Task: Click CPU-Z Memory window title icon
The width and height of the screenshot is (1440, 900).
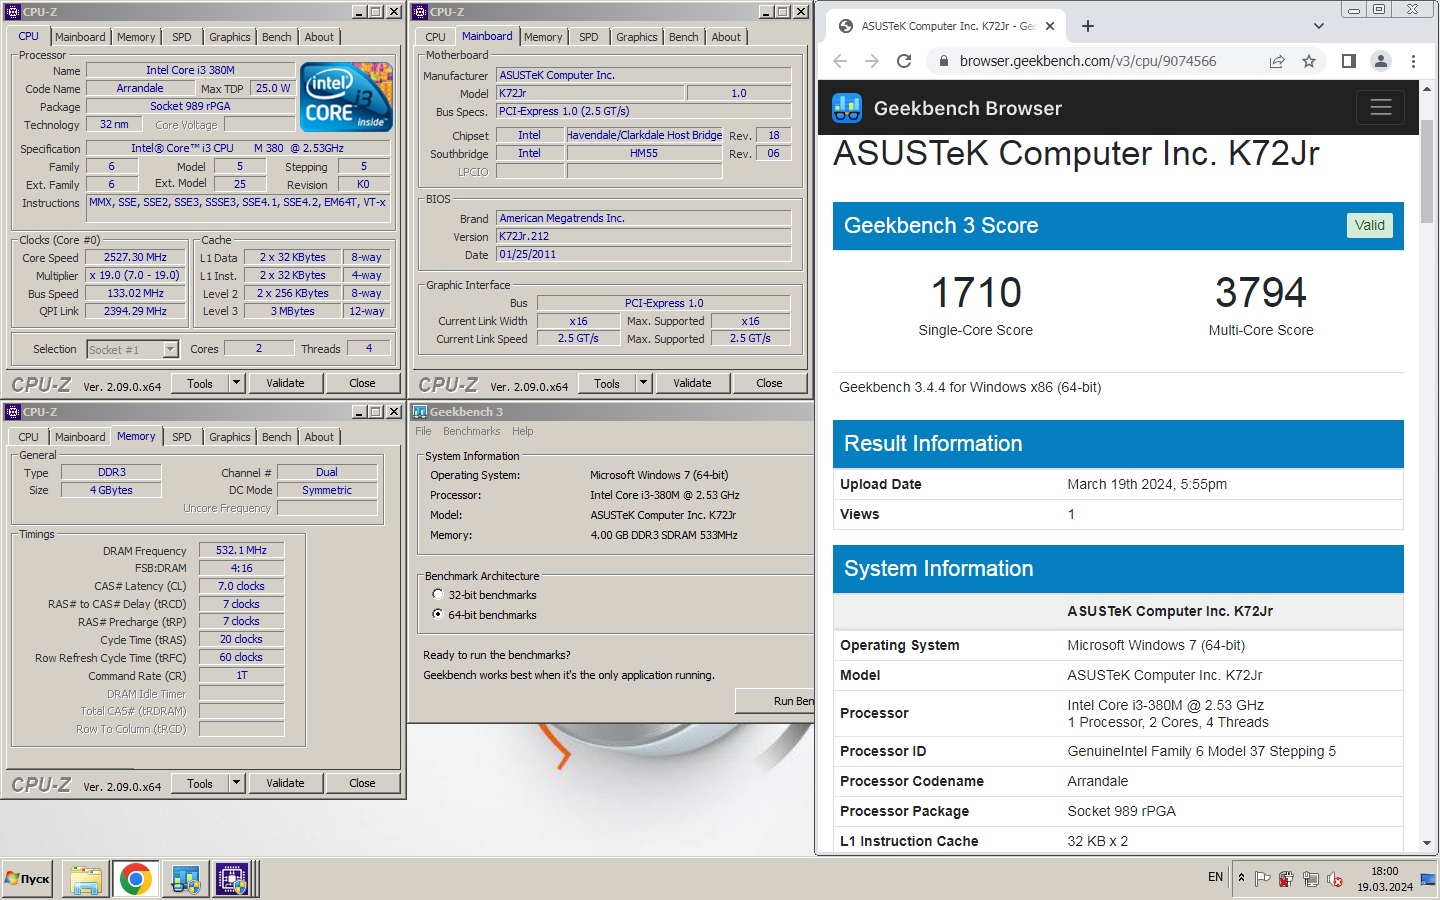Action: pyautogui.click(x=13, y=411)
